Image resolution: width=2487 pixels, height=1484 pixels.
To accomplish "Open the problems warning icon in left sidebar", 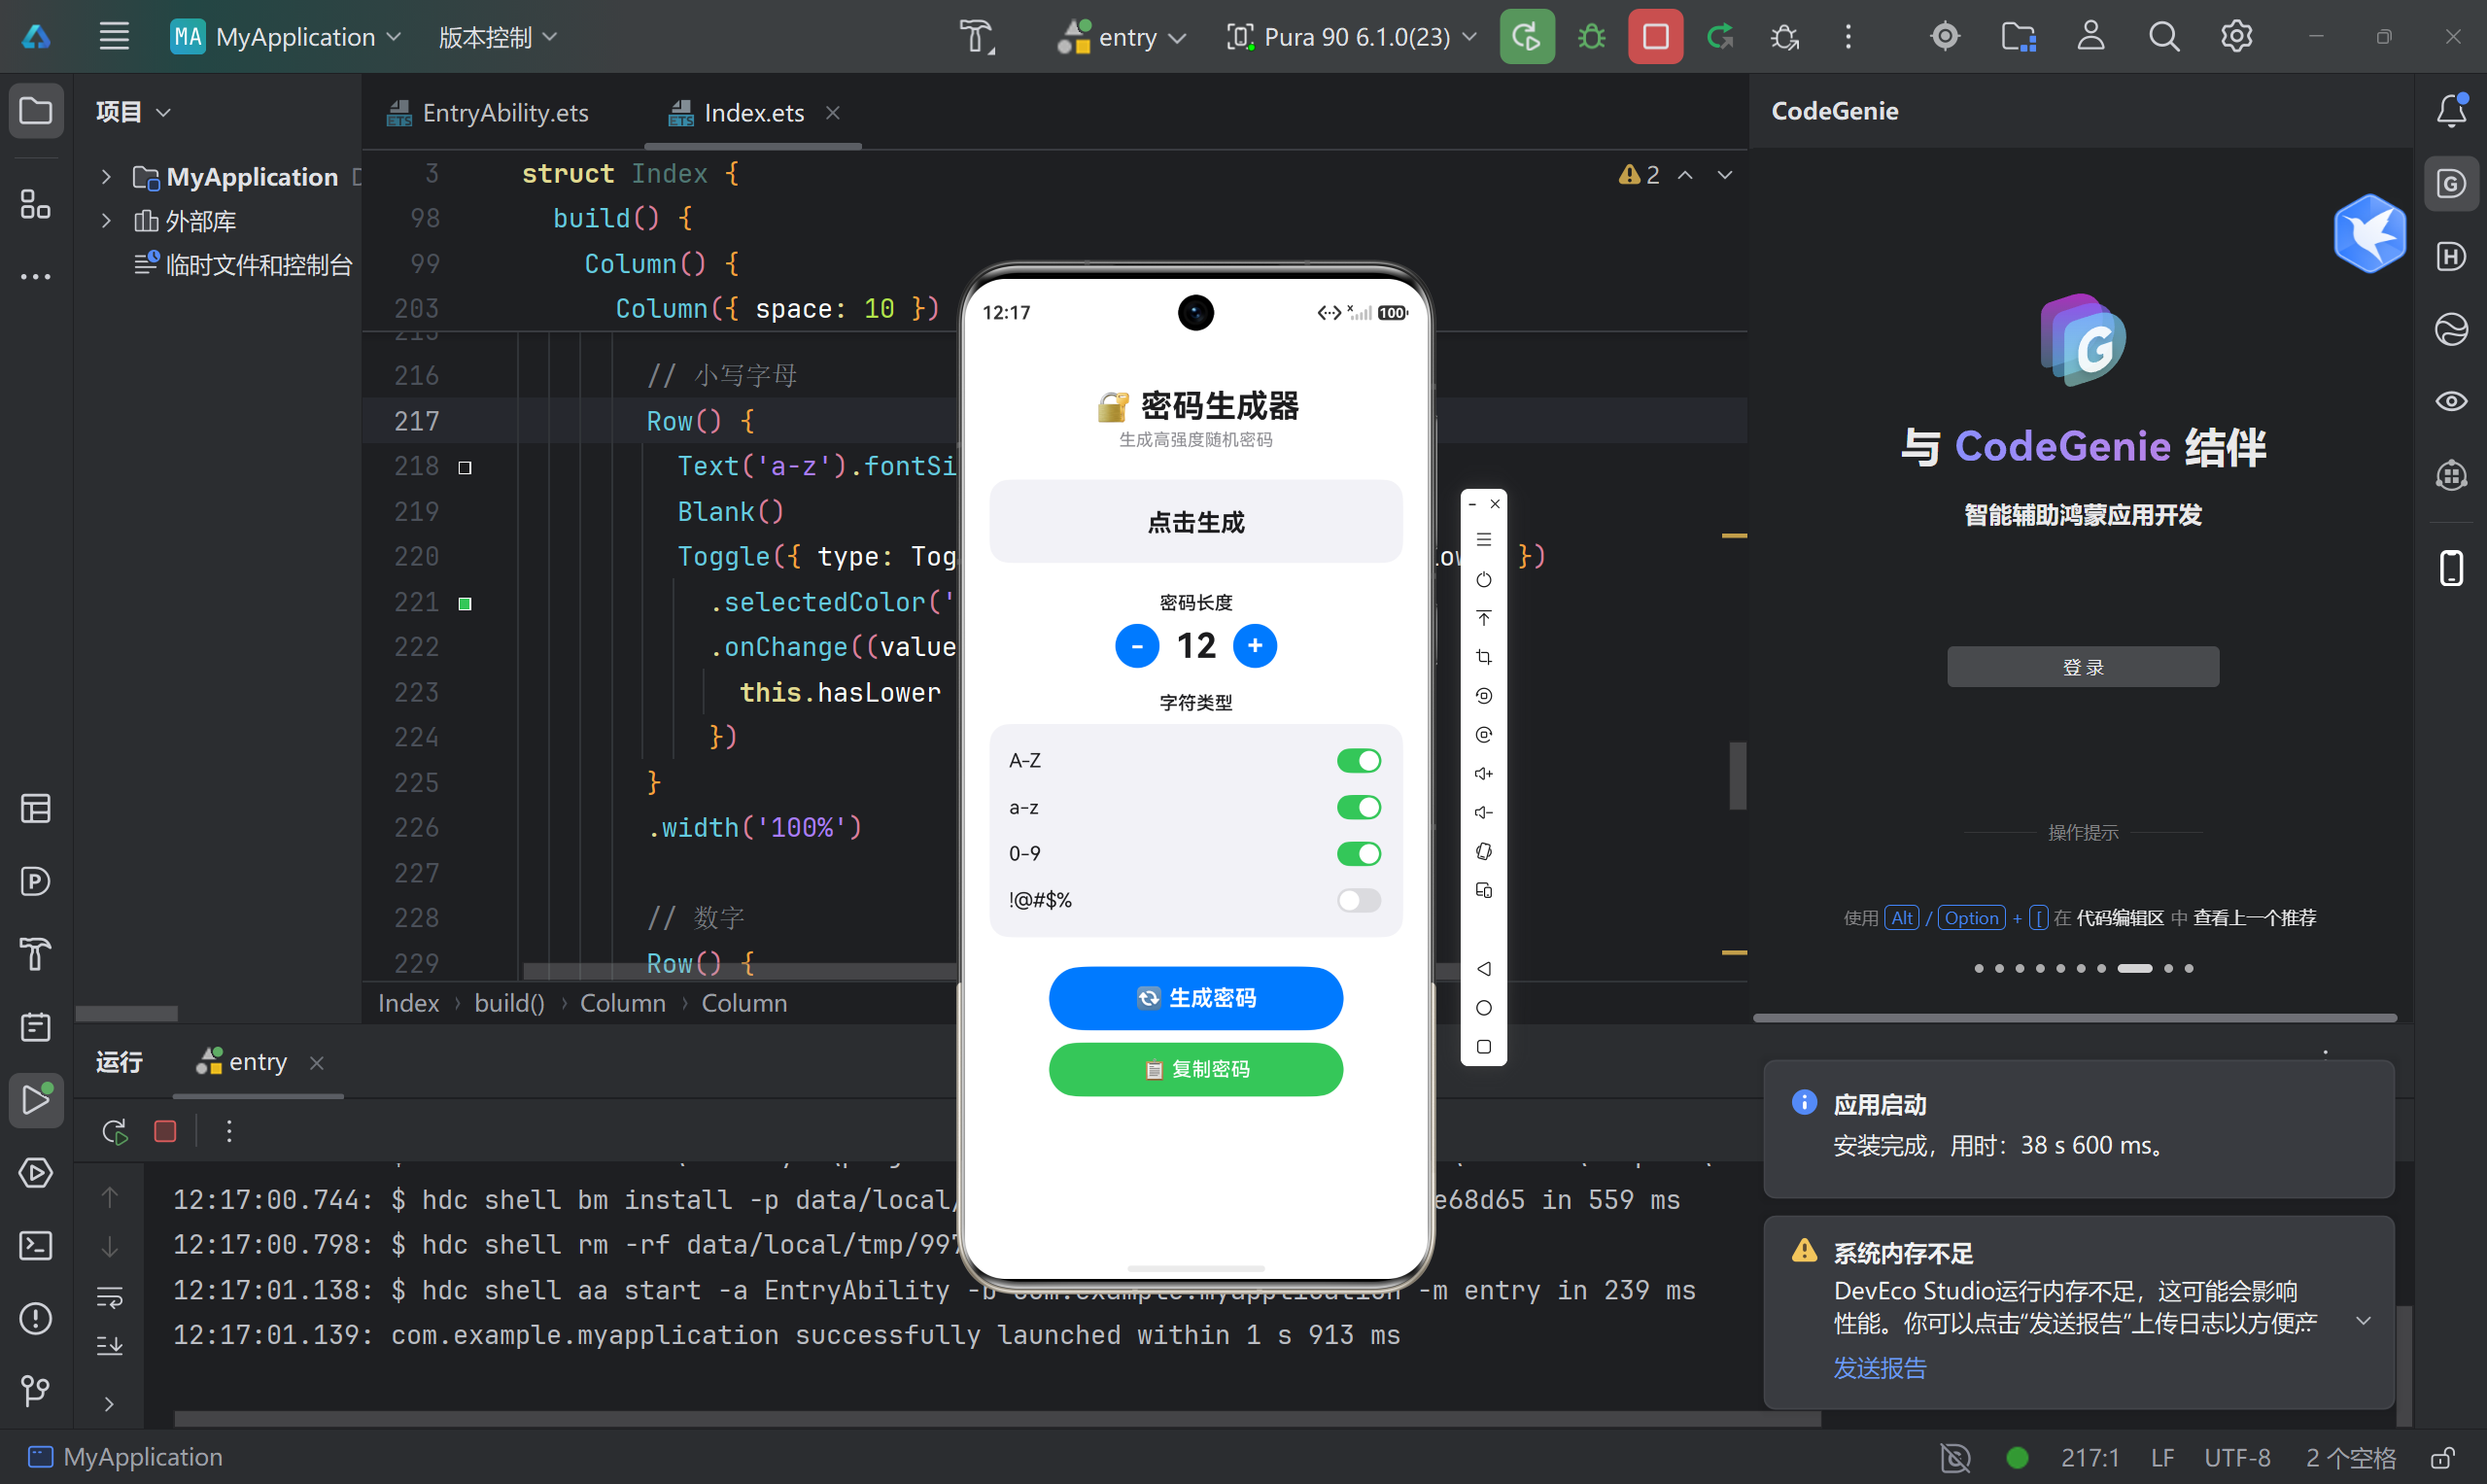I will pos(36,1319).
